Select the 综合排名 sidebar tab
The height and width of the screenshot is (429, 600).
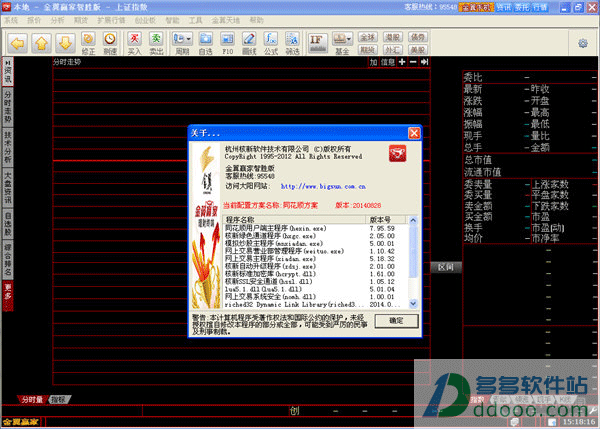(x=8, y=259)
